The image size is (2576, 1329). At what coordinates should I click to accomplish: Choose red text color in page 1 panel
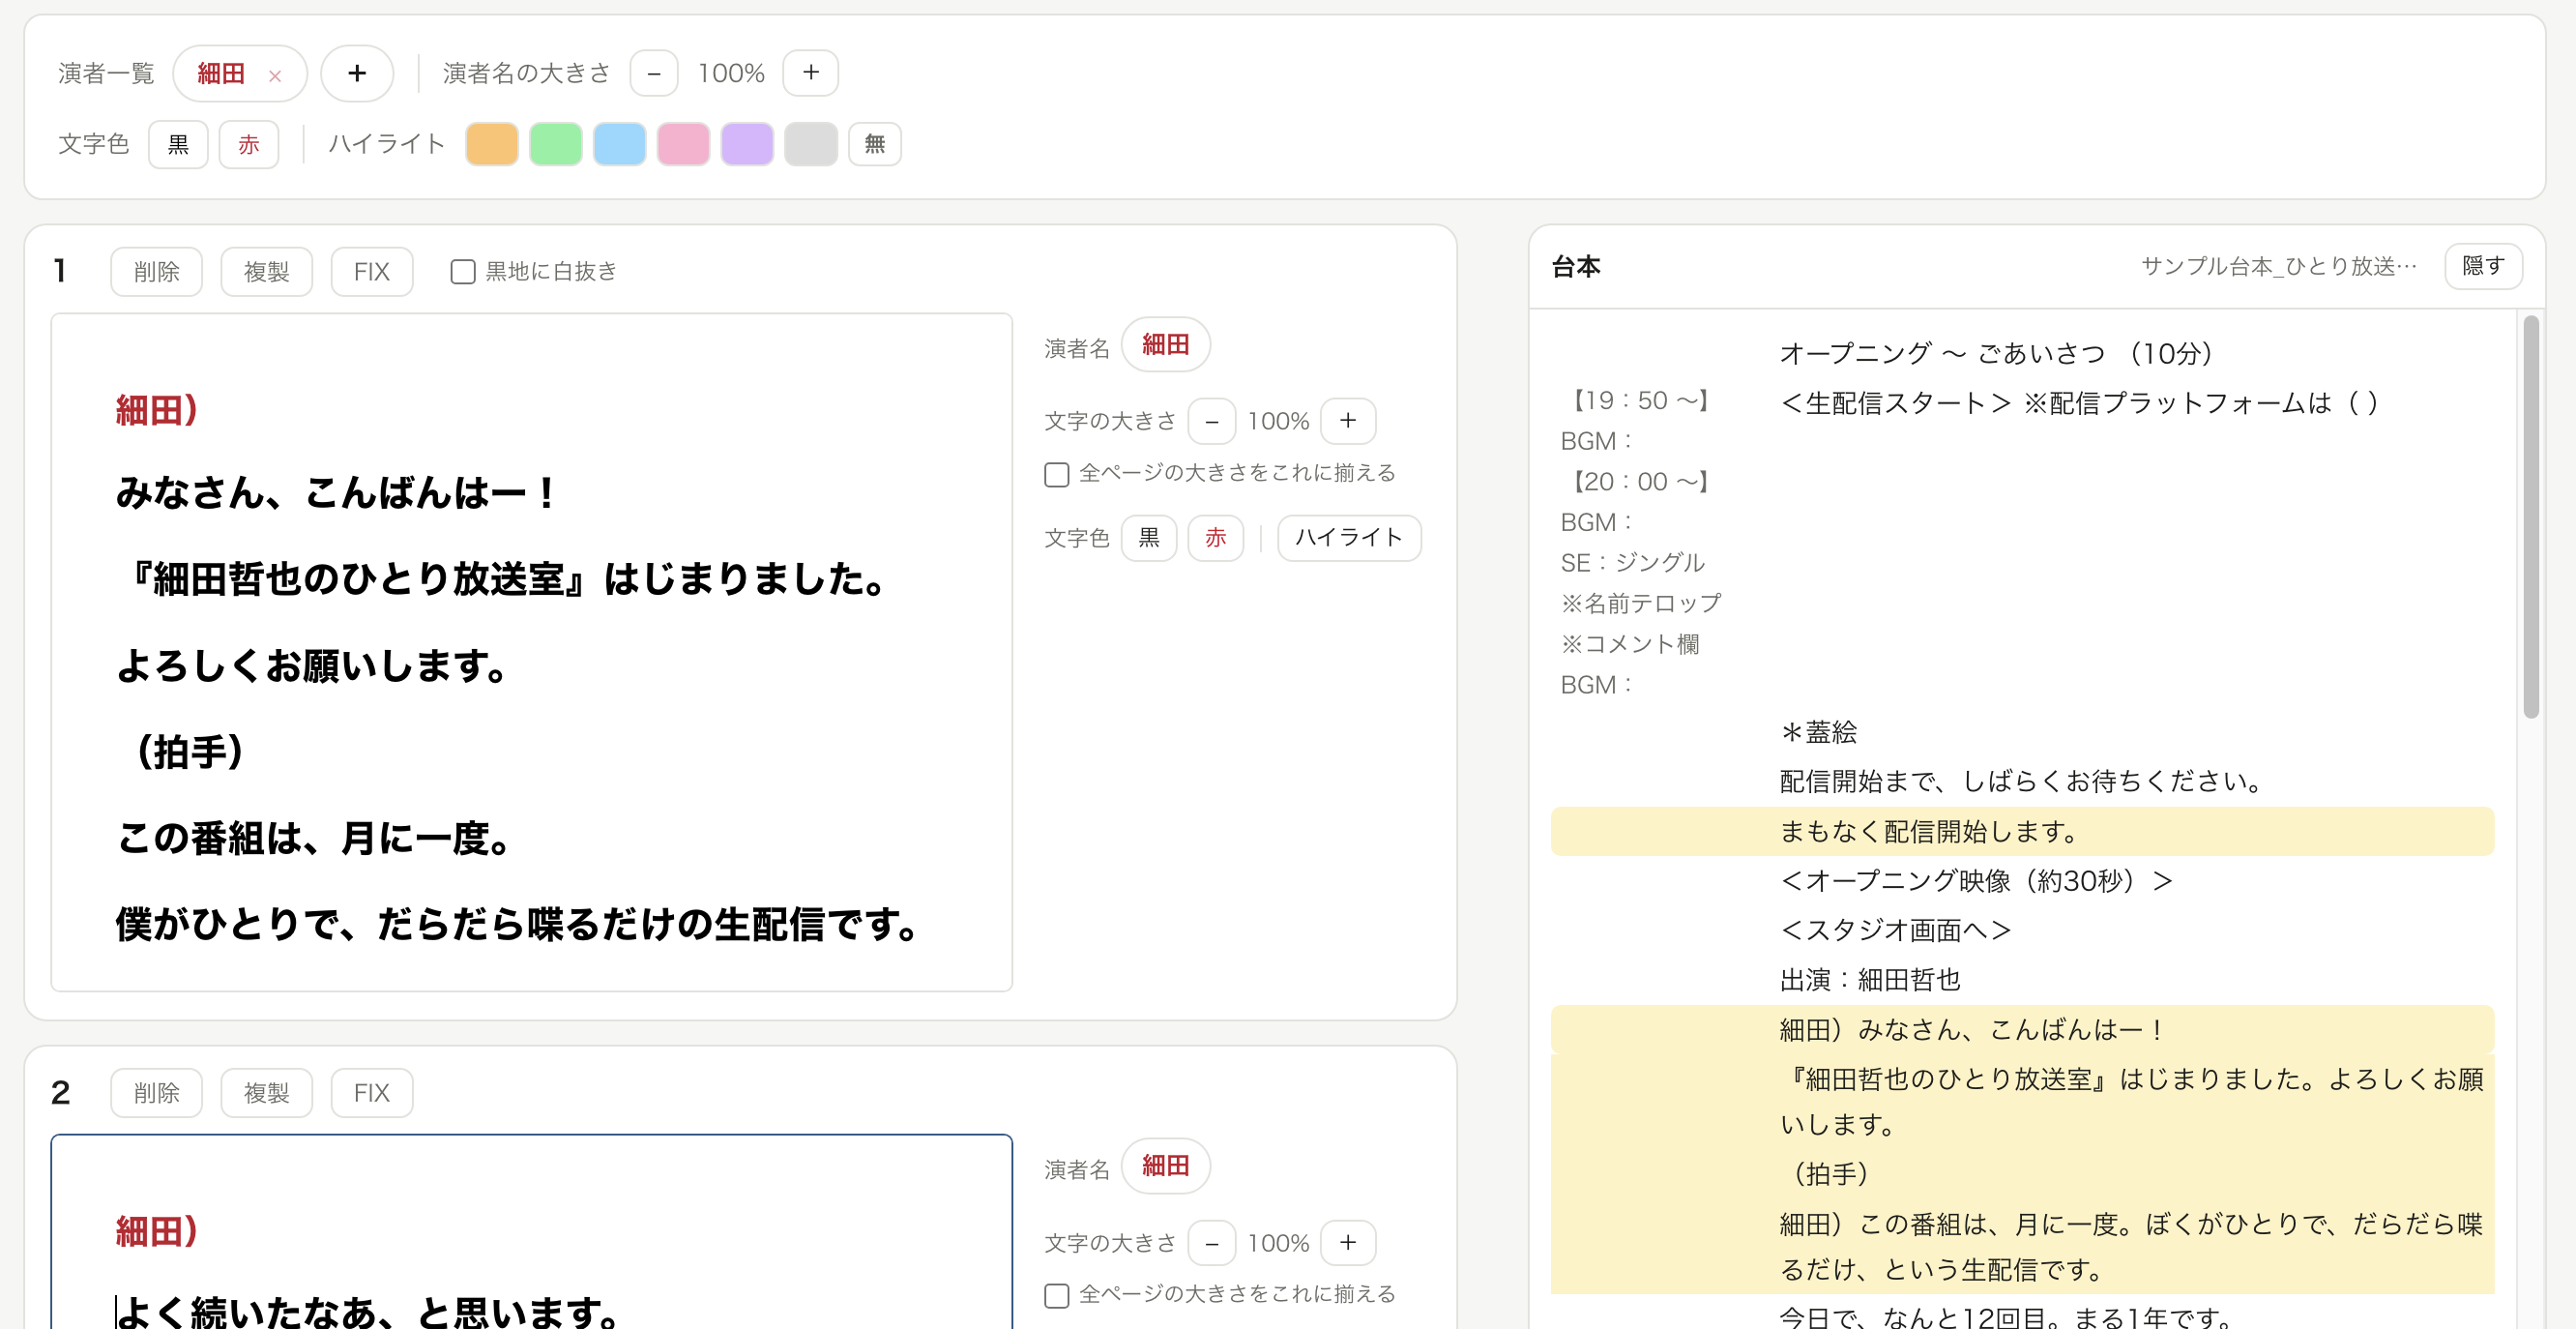1216,538
